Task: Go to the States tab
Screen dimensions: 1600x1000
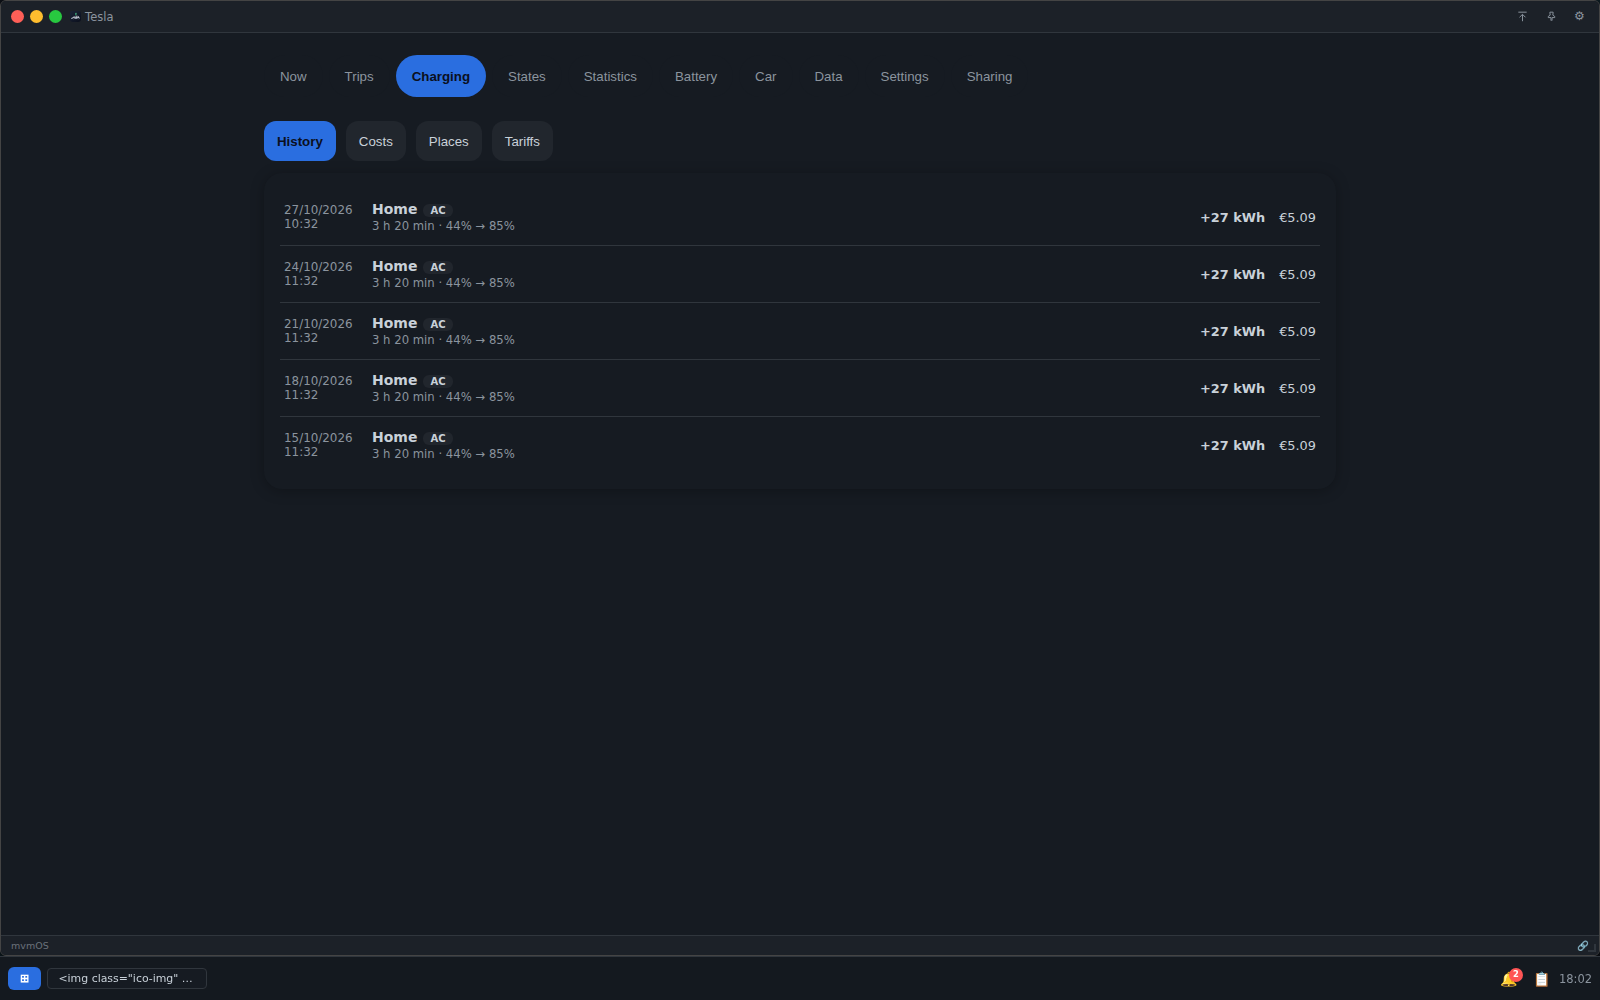Action: pos(527,76)
